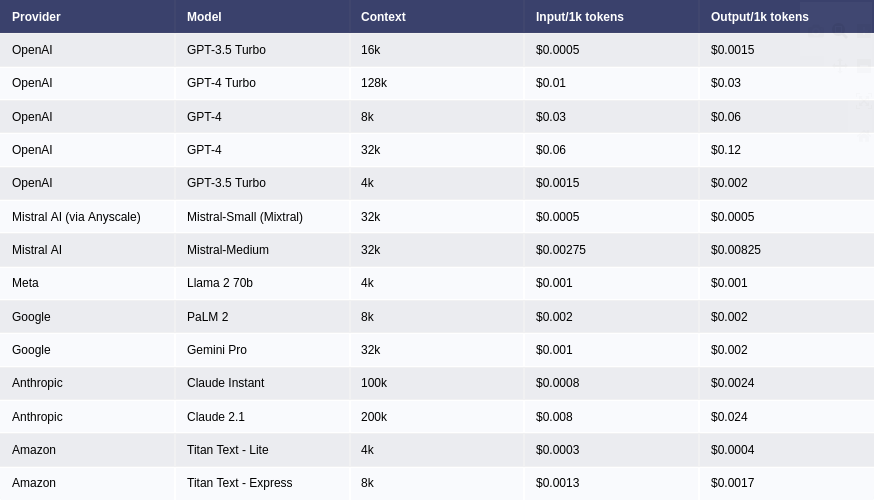Screen dimensions: 874x500
Task: Select the $0.008 input price cell
Action: pyautogui.click(x=554, y=417)
